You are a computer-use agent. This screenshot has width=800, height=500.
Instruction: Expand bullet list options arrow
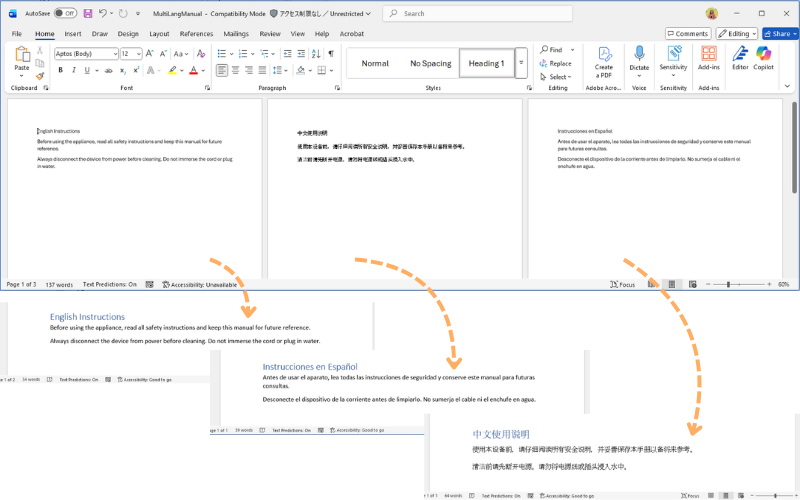coord(231,54)
